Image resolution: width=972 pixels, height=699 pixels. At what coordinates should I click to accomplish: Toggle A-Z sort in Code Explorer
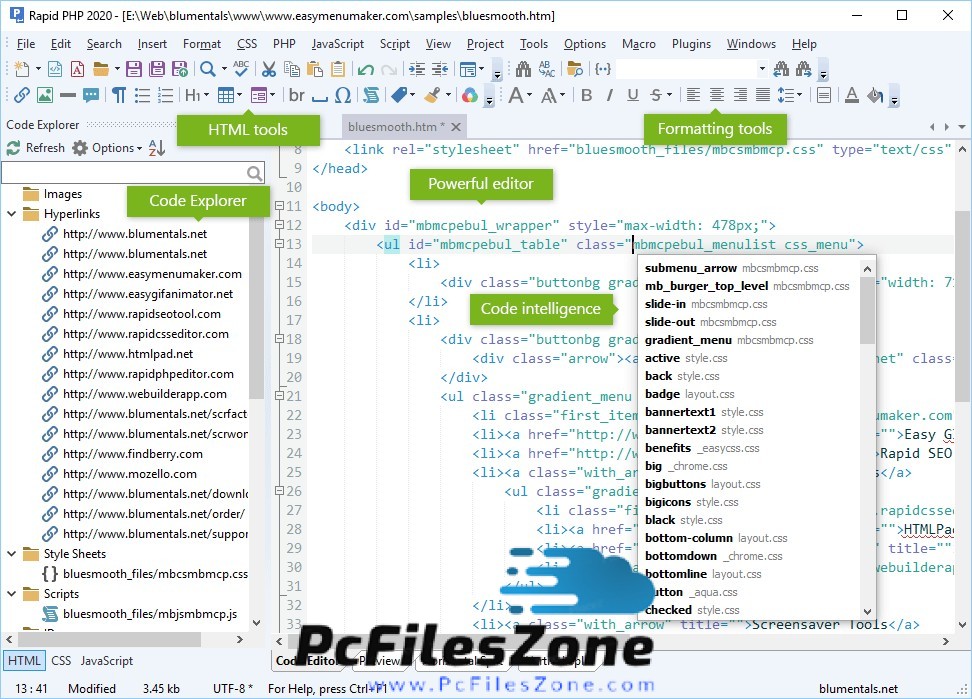pyautogui.click(x=157, y=148)
